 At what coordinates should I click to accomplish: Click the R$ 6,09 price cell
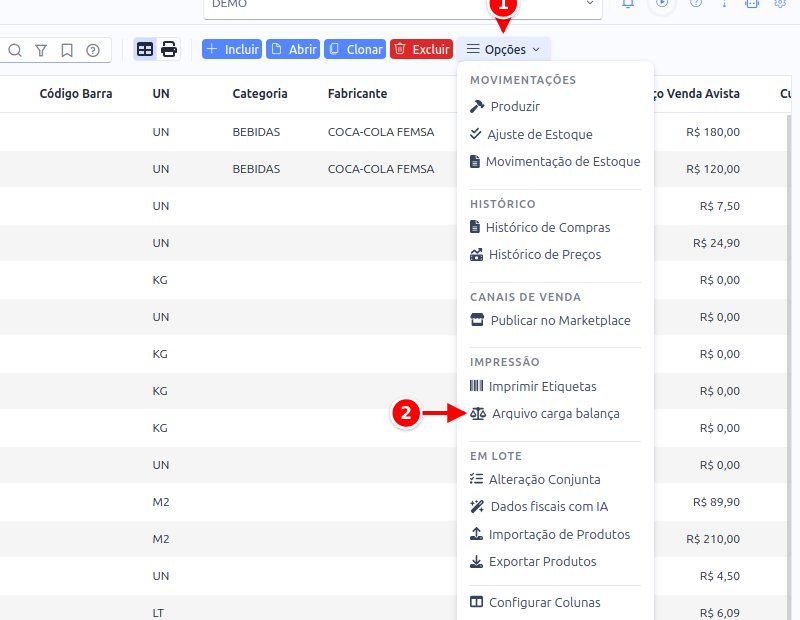click(x=719, y=613)
